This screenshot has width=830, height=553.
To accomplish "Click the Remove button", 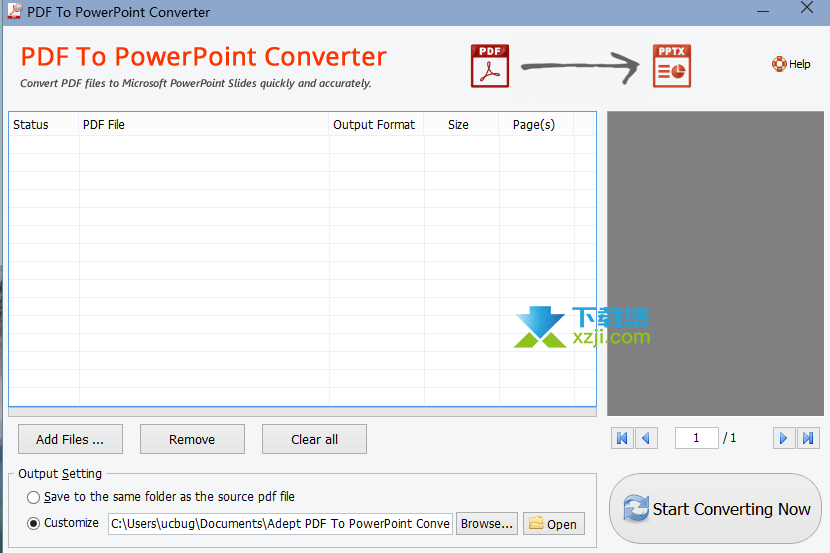I will 192,439.
